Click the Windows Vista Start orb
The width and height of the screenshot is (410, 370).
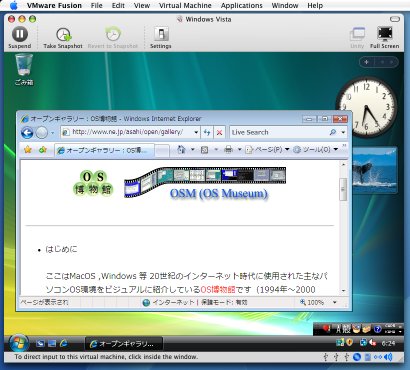(18, 343)
